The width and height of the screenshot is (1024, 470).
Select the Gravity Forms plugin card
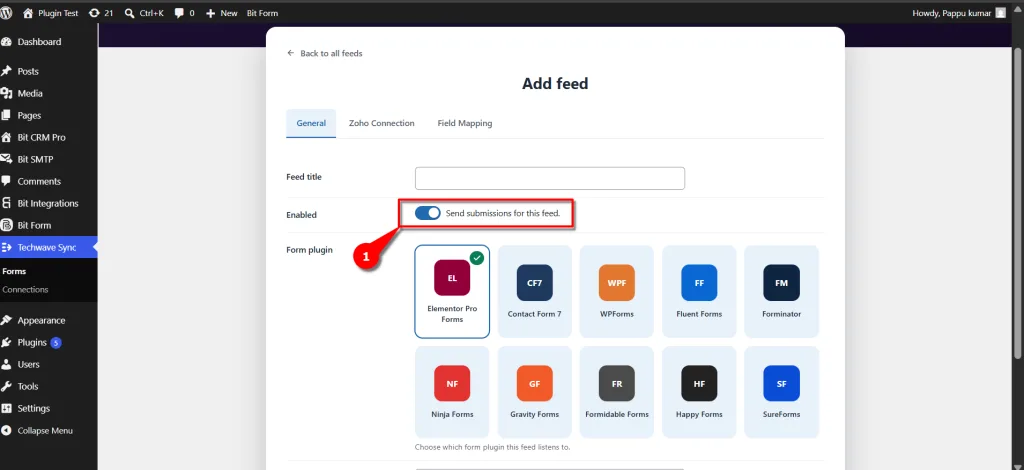[x=534, y=392]
